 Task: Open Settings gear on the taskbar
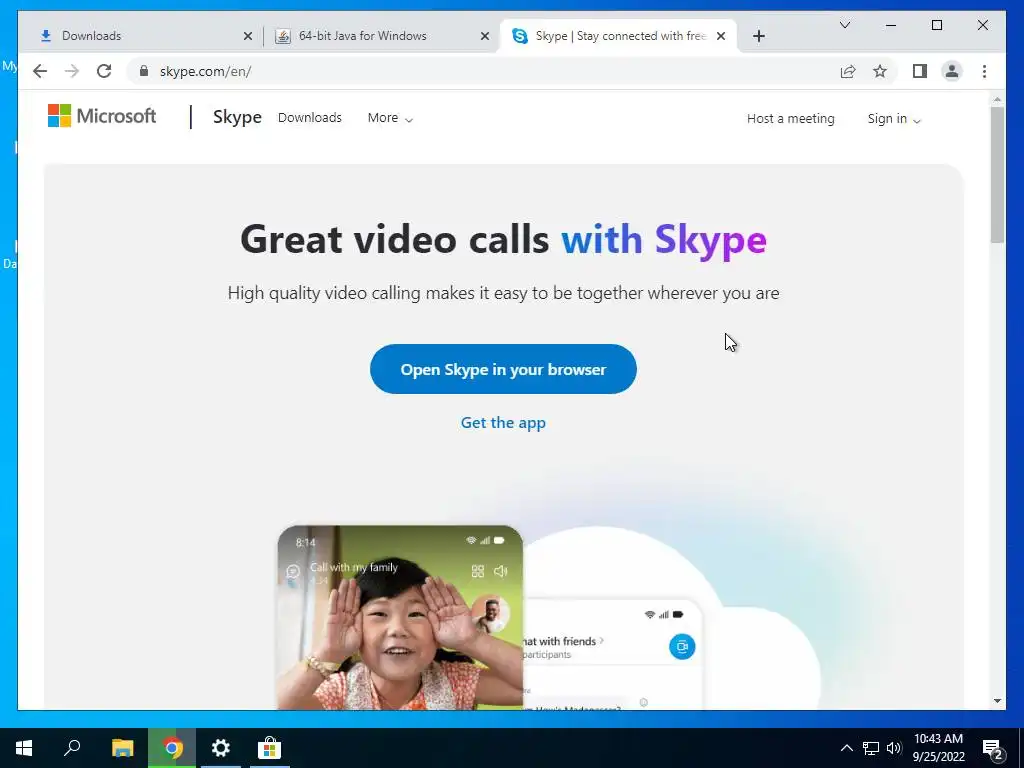(x=221, y=748)
